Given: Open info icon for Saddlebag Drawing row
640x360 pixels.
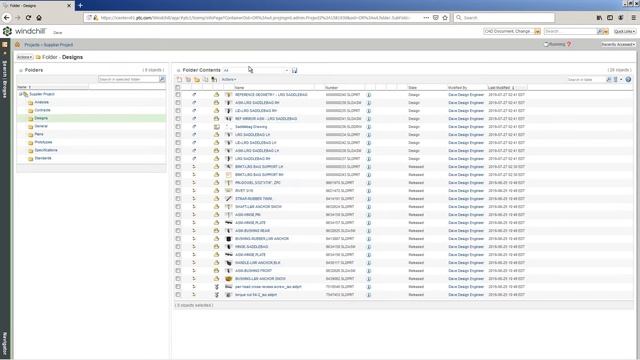Looking at the screenshot, I should pyautogui.click(x=369, y=127).
